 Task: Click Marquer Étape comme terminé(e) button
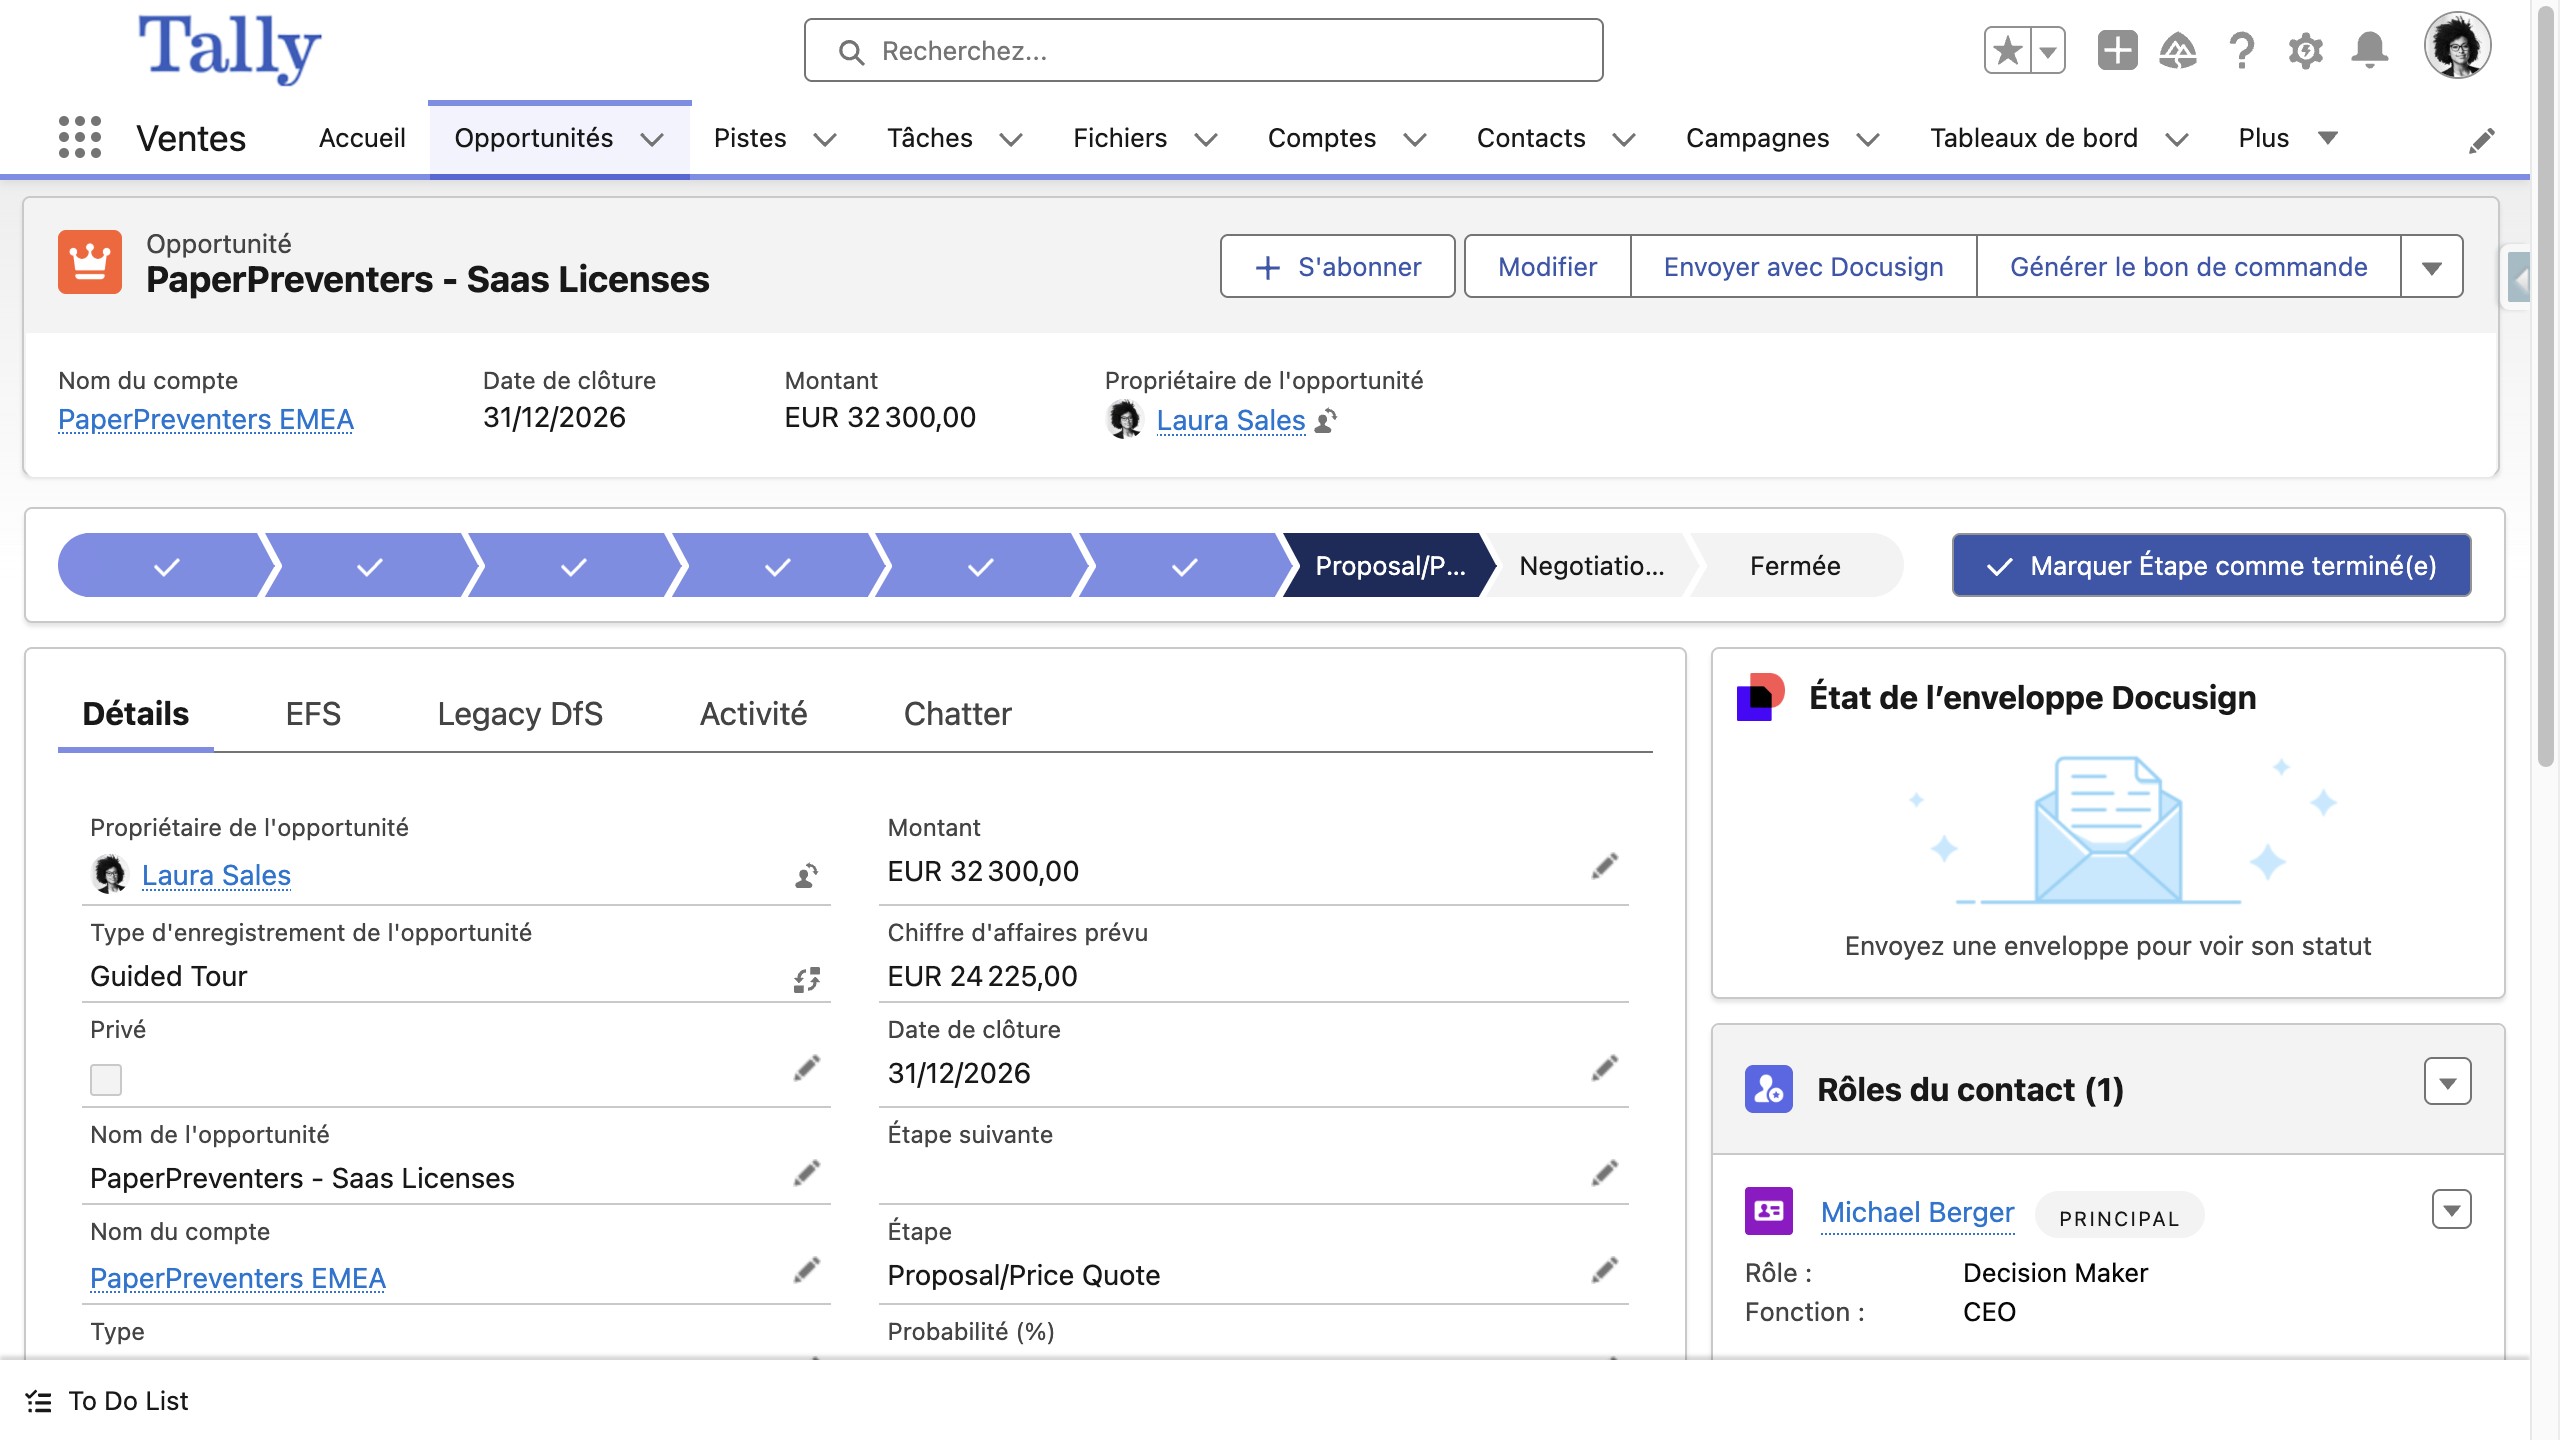point(2211,566)
